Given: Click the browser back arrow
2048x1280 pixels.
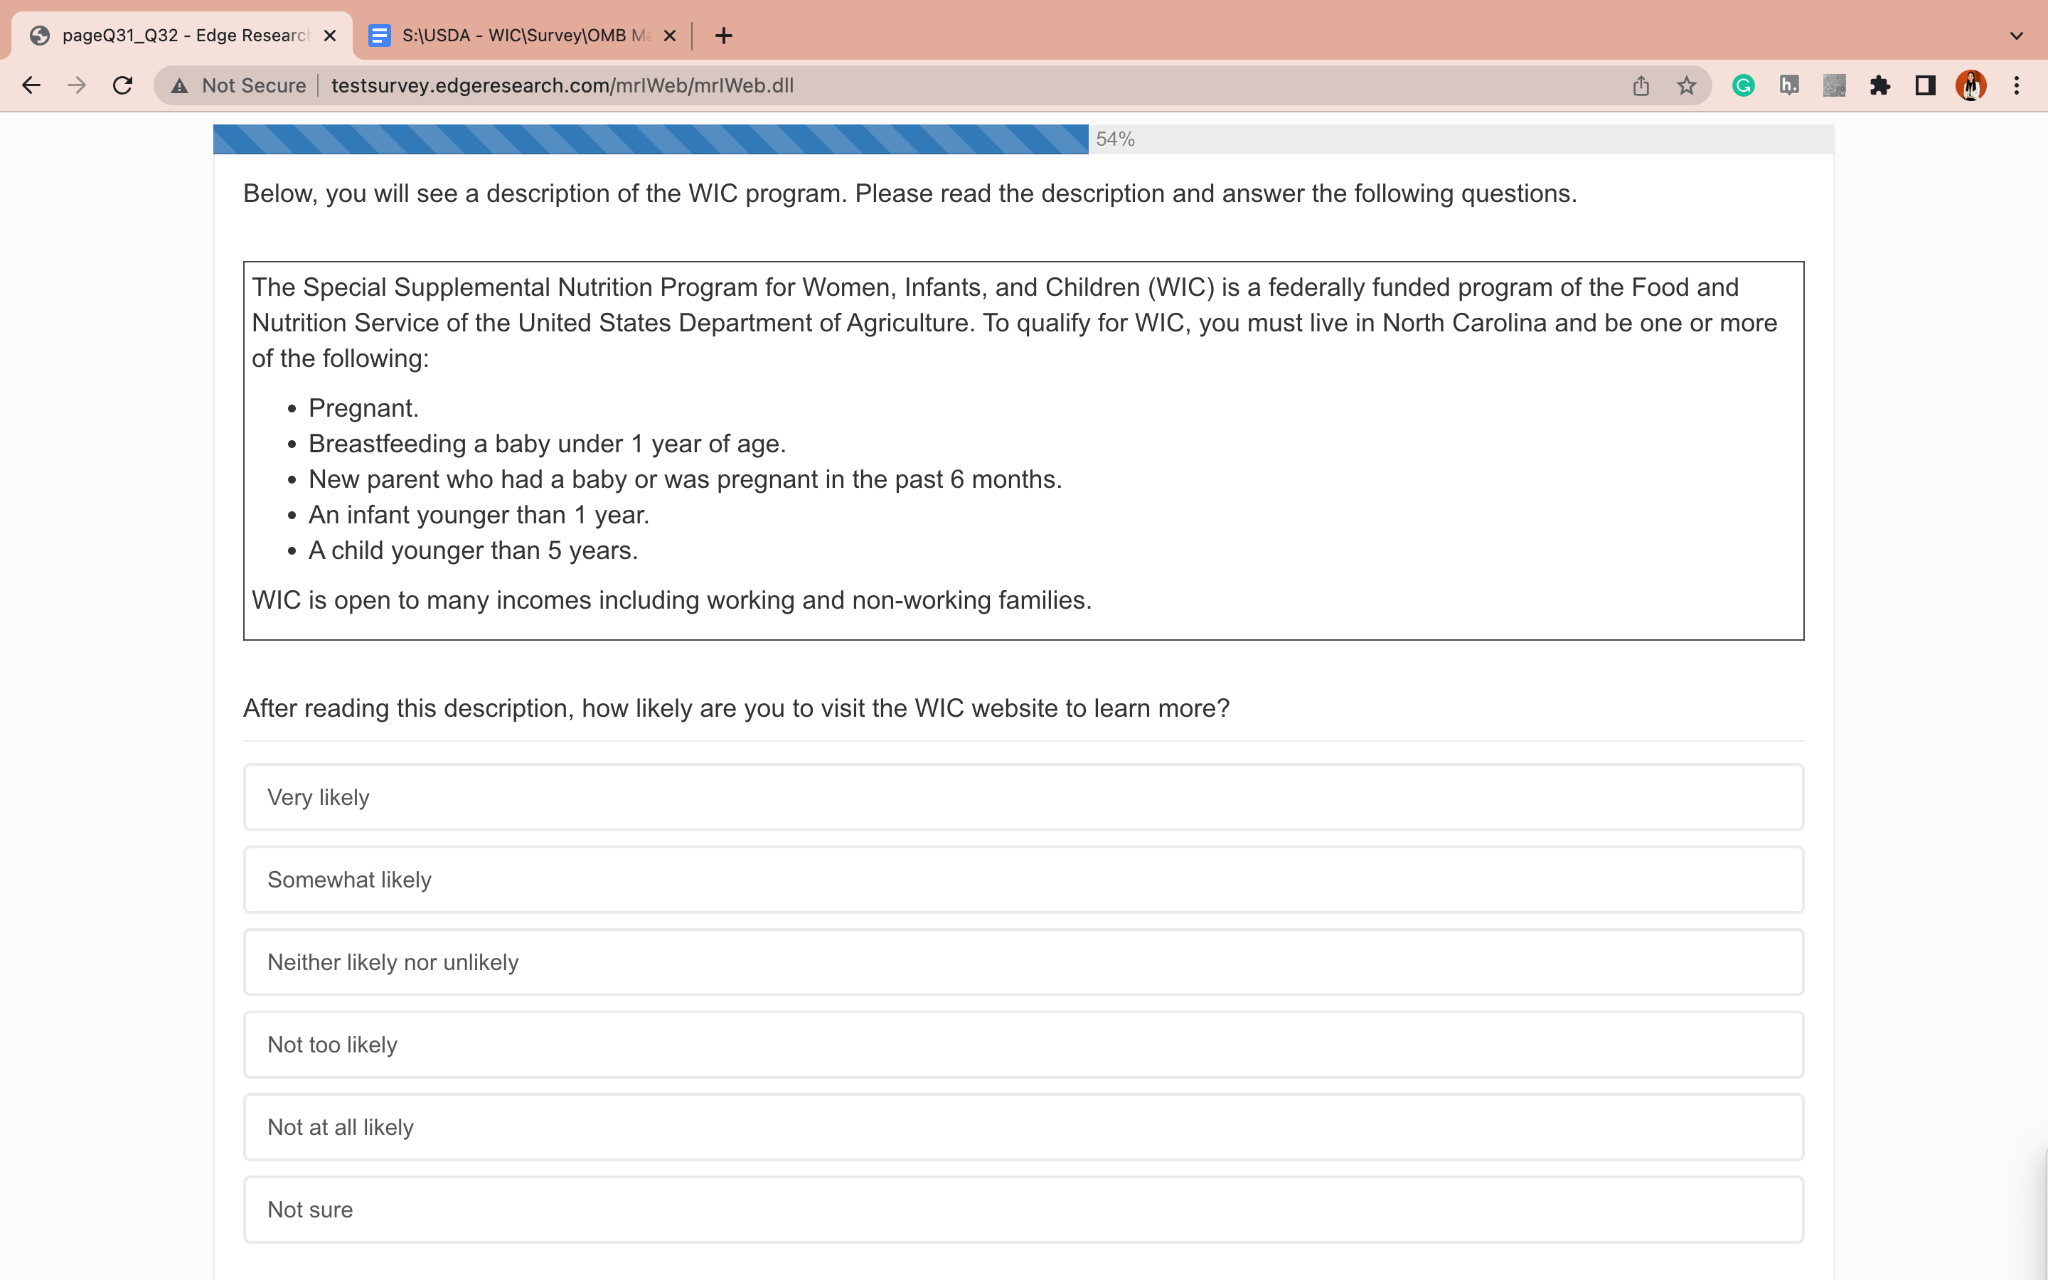Looking at the screenshot, I should coord(31,86).
